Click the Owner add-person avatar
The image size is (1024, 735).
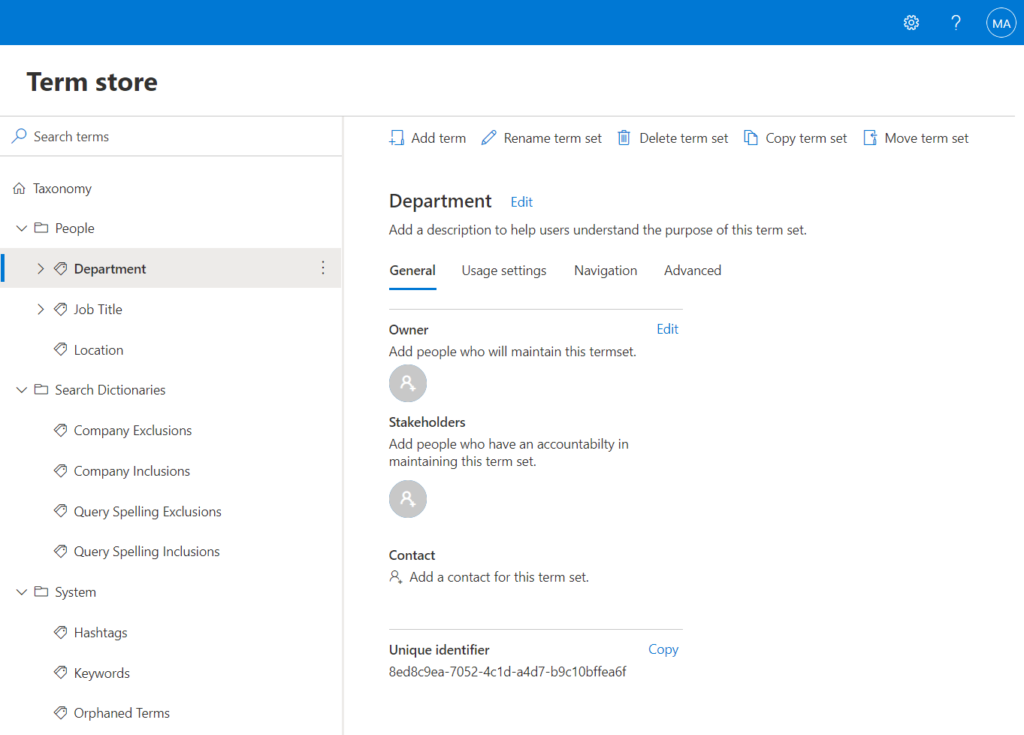tap(408, 384)
